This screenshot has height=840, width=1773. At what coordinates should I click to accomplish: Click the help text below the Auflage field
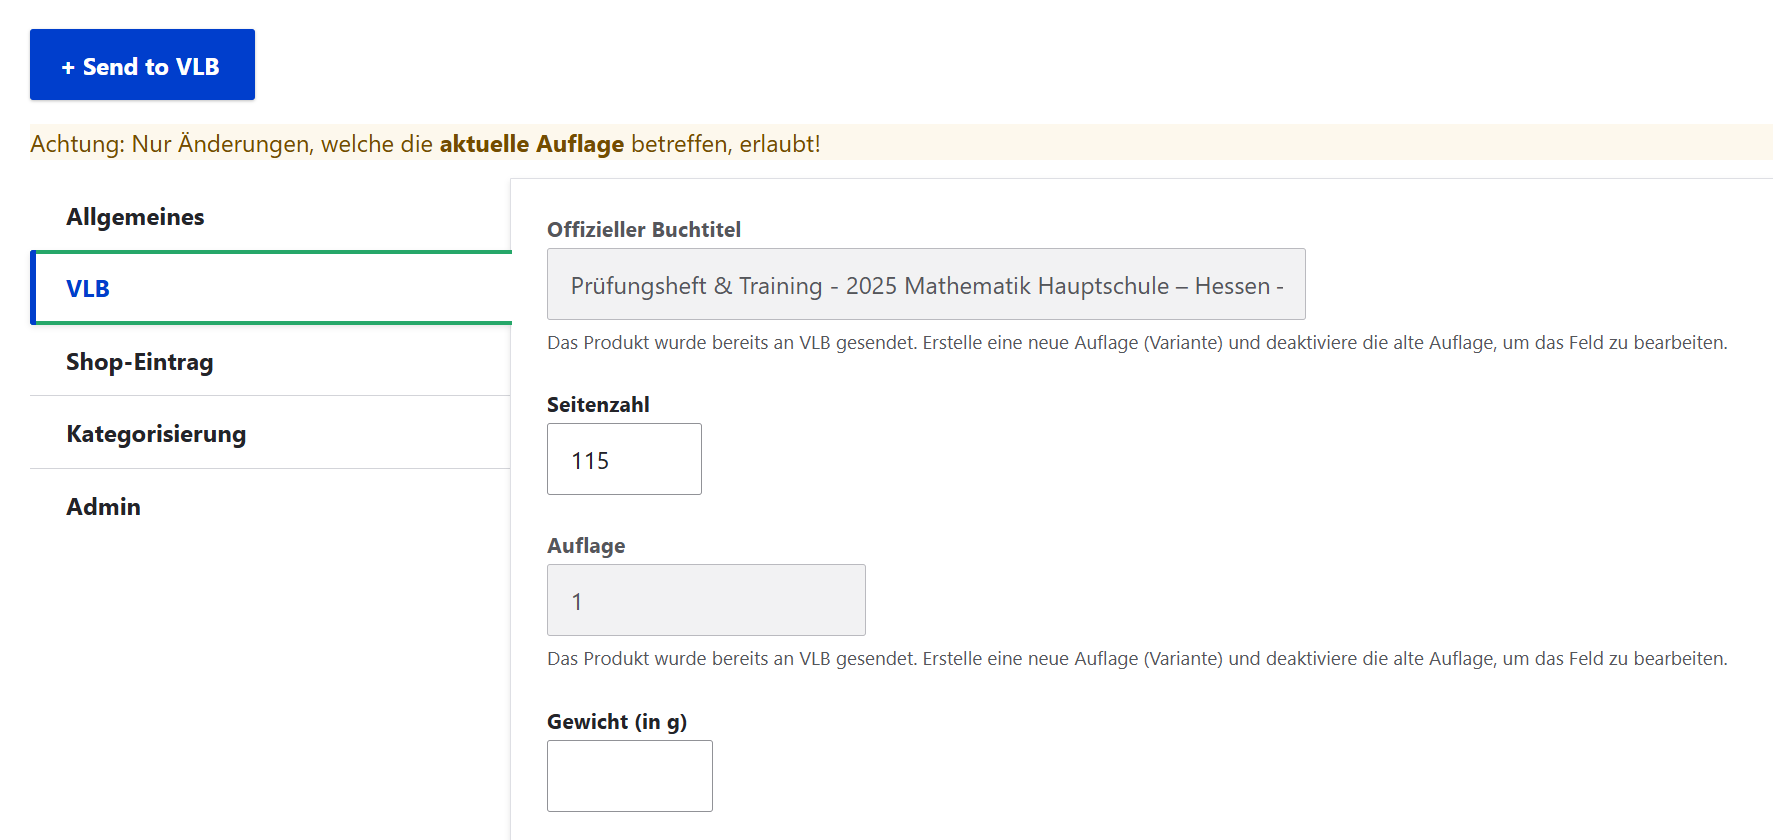tap(1136, 659)
